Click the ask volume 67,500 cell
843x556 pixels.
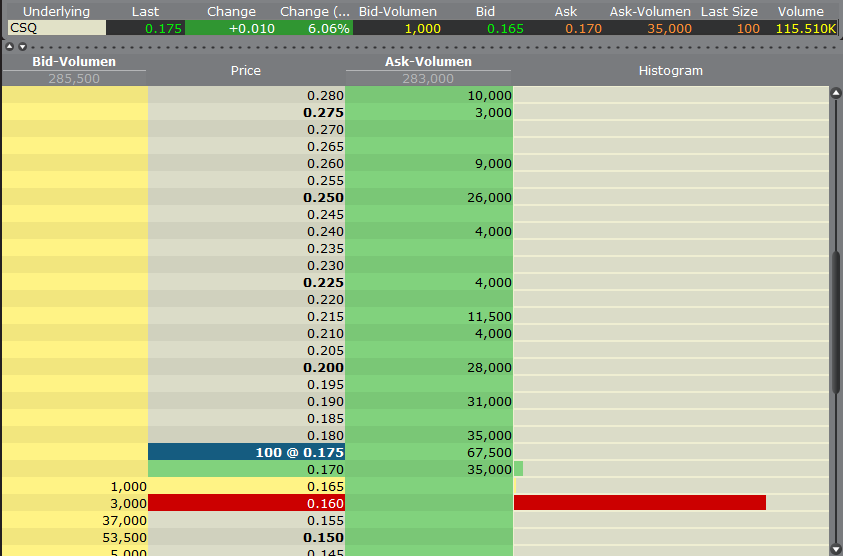[x=429, y=452]
